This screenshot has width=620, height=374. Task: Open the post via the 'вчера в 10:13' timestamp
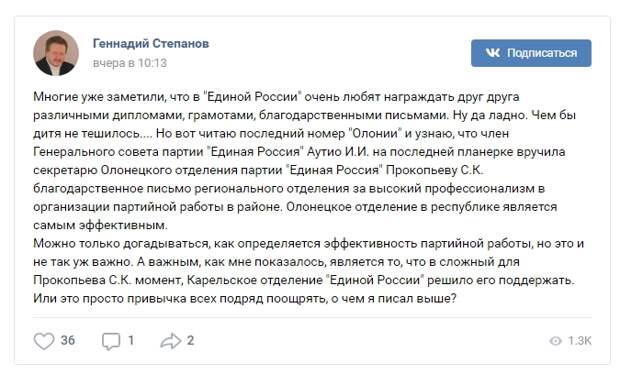pyautogui.click(x=130, y=63)
